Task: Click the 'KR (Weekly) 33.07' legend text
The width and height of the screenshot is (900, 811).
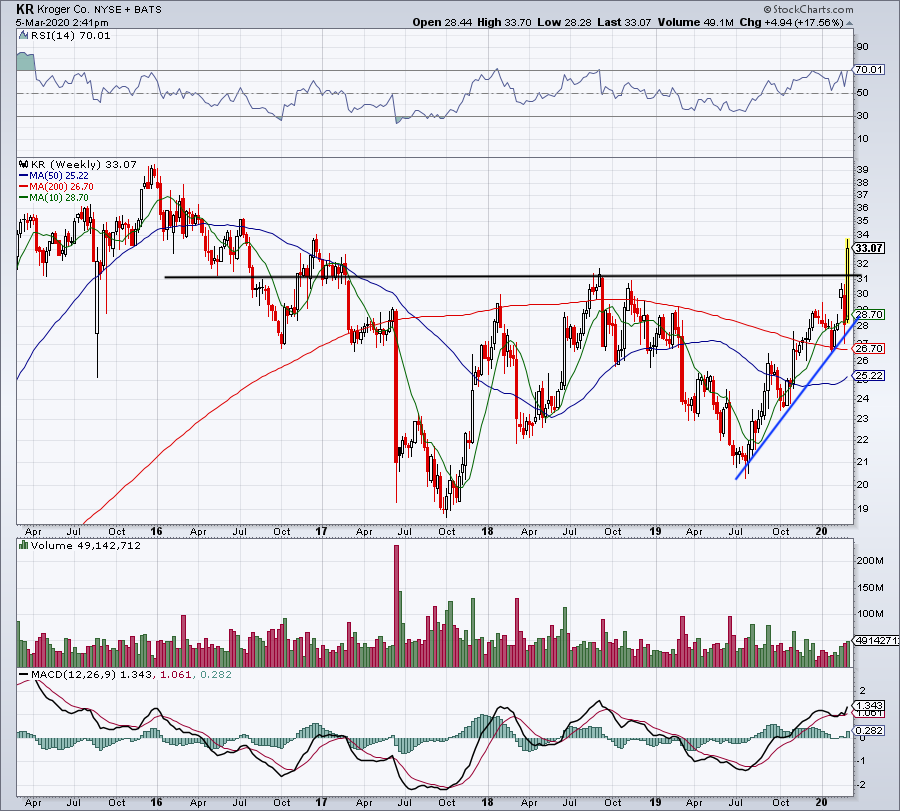Action: (x=84, y=165)
